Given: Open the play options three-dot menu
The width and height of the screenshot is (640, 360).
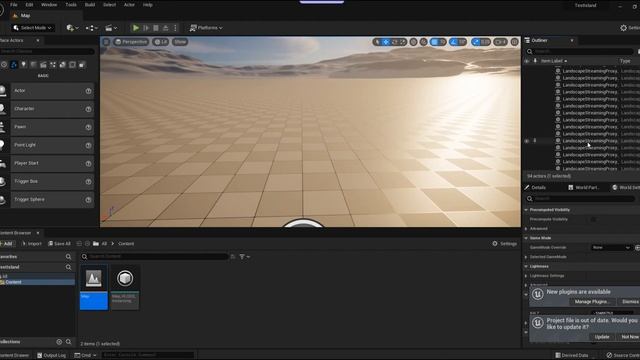Looking at the screenshot, I should [175, 28].
